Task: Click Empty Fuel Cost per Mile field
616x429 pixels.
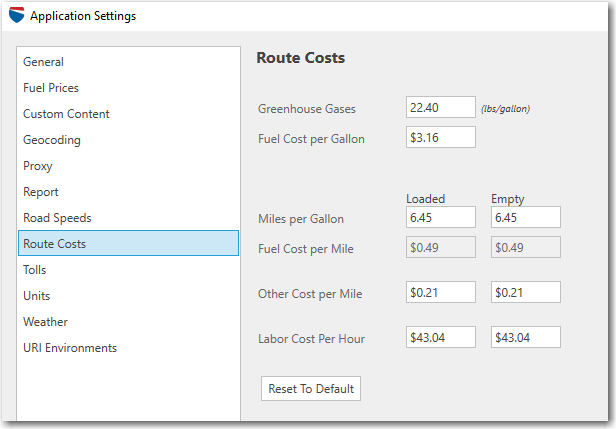Action: [x=526, y=247]
